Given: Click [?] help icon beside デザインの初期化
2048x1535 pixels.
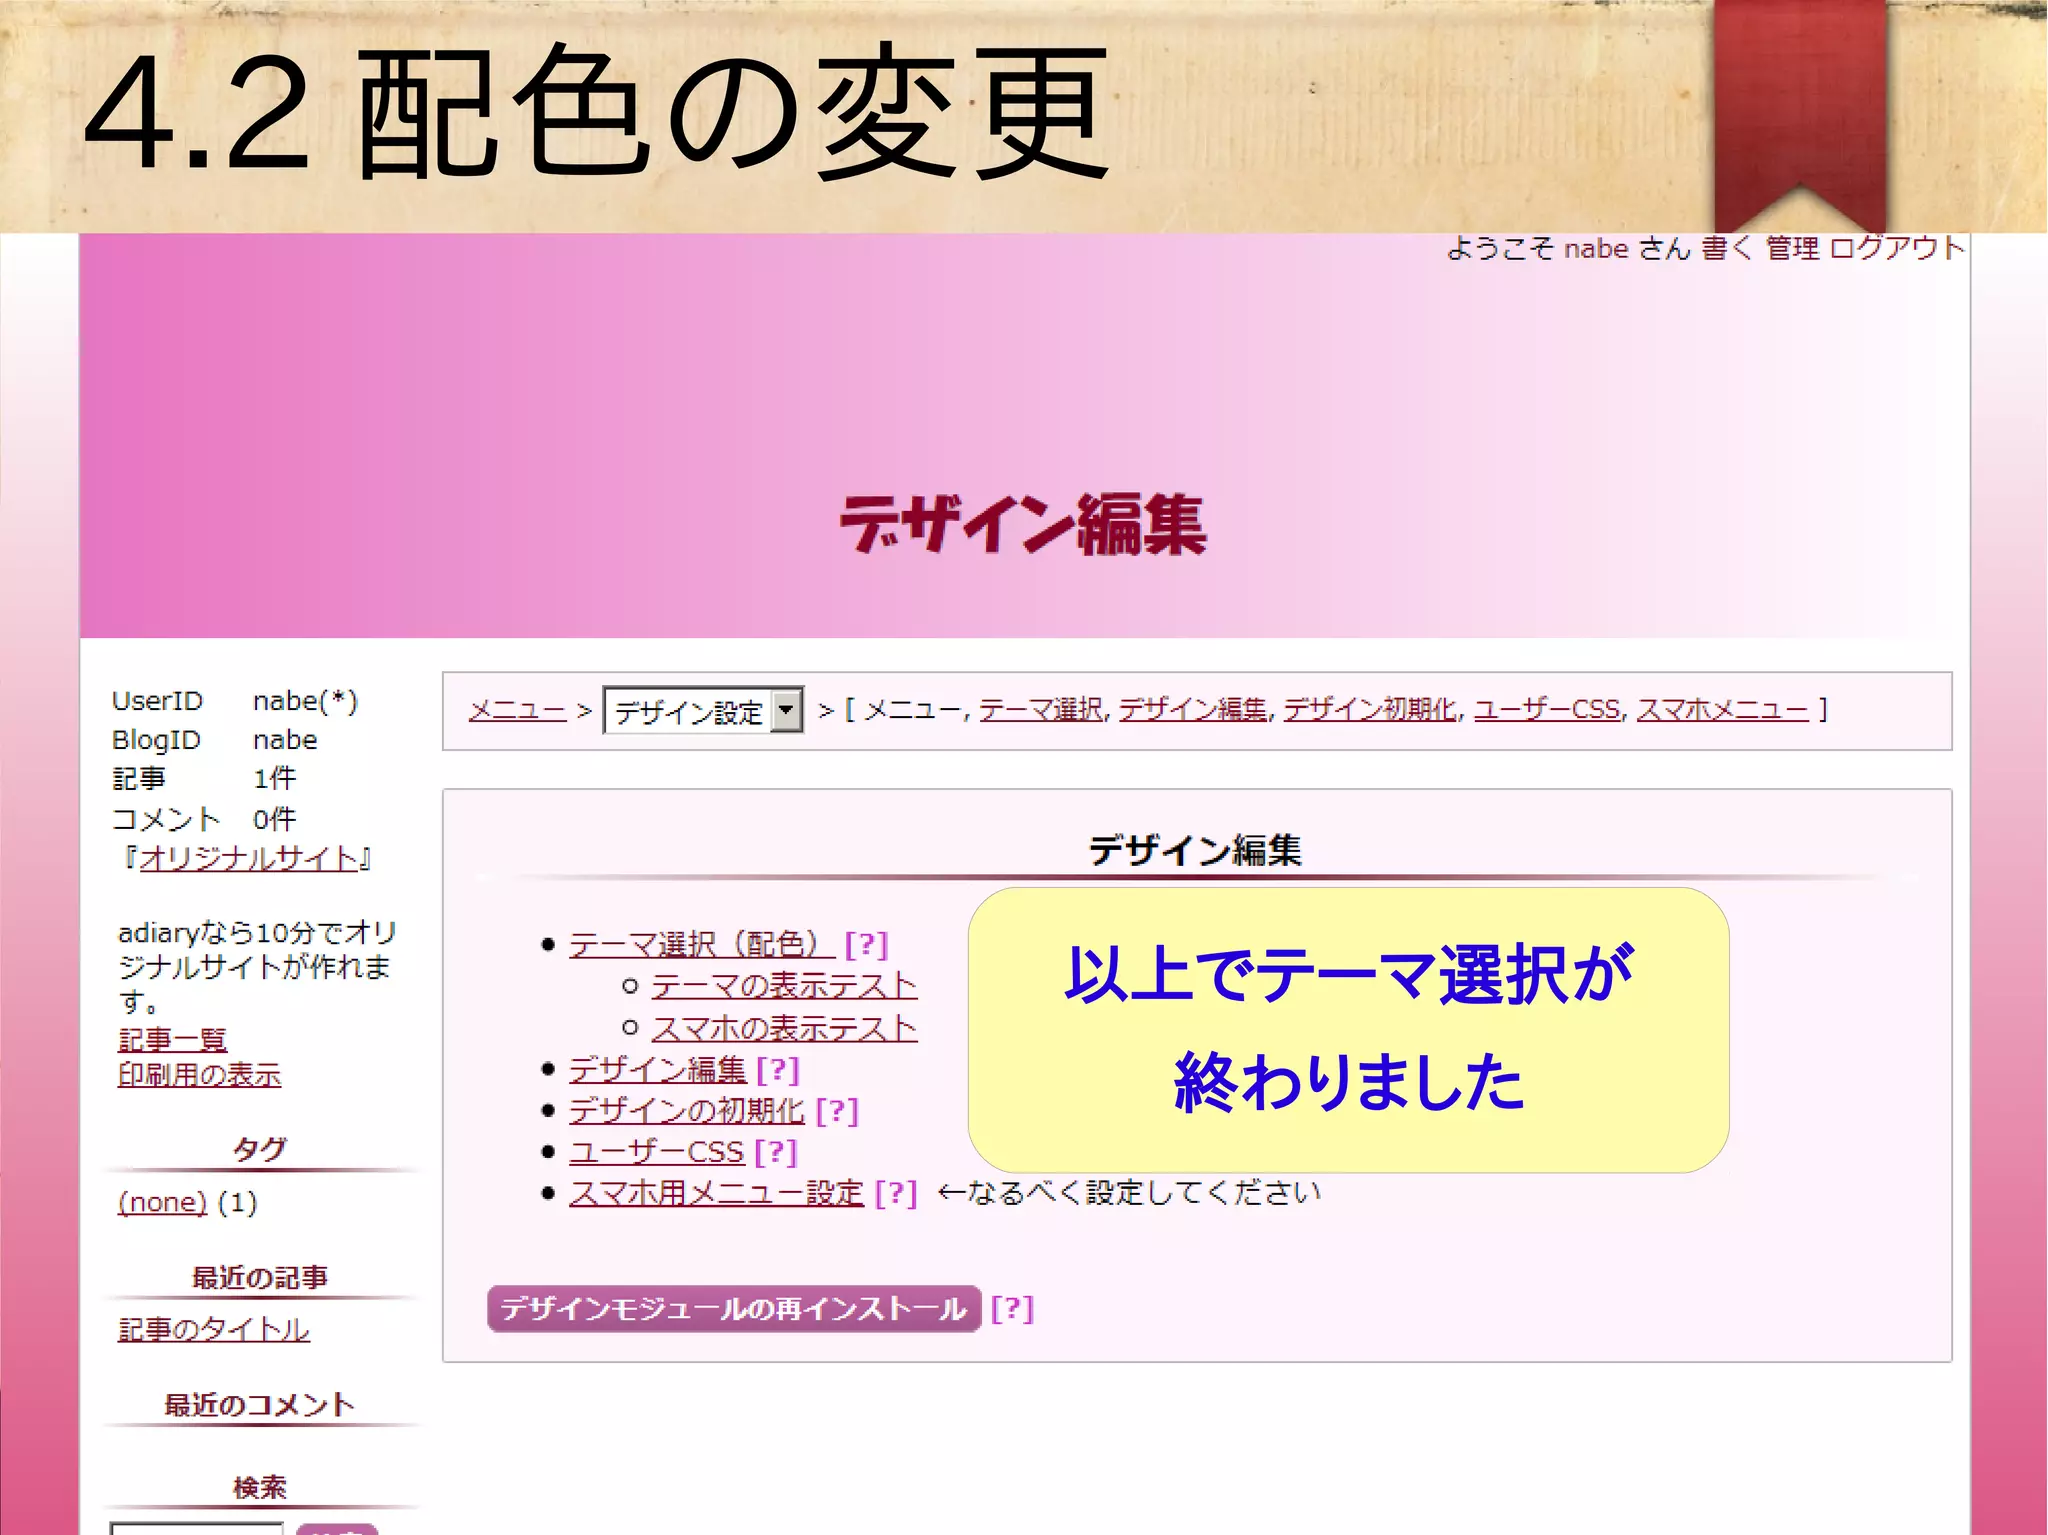Looking at the screenshot, I should pos(837,1111).
